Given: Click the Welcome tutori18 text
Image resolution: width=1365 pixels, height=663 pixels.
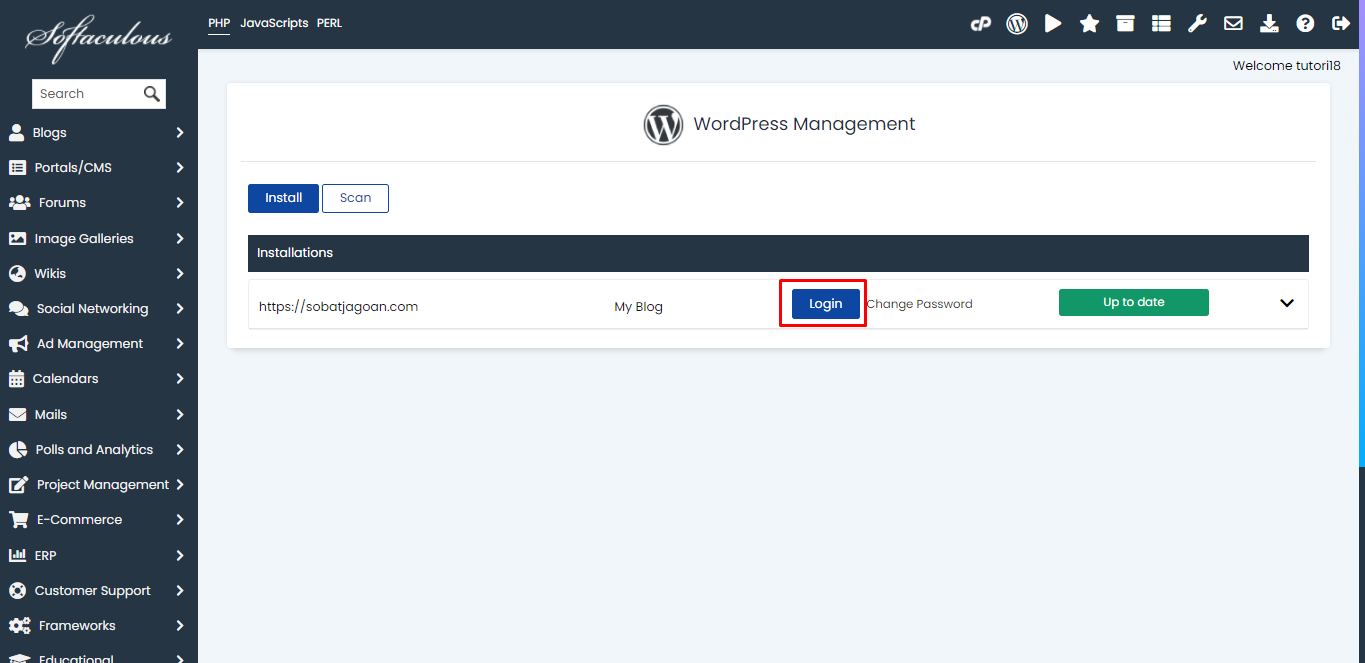Looking at the screenshot, I should click(1286, 66).
